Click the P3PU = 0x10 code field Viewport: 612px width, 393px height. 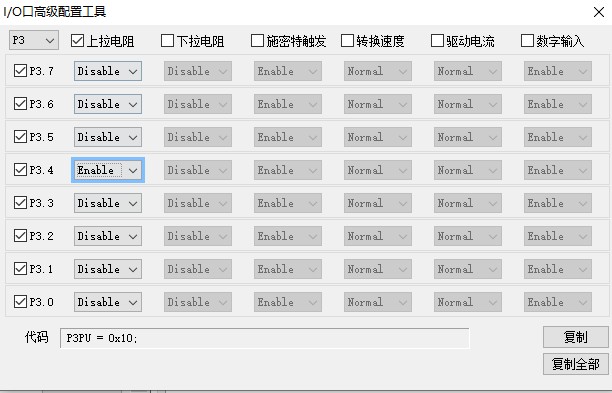click(265, 338)
